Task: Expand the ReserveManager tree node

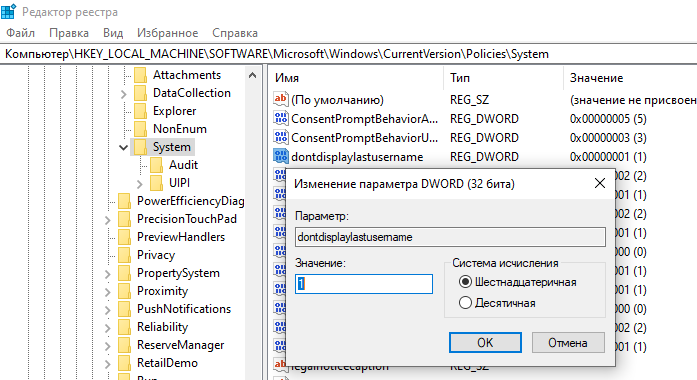Action: click(x=108, y=345)
